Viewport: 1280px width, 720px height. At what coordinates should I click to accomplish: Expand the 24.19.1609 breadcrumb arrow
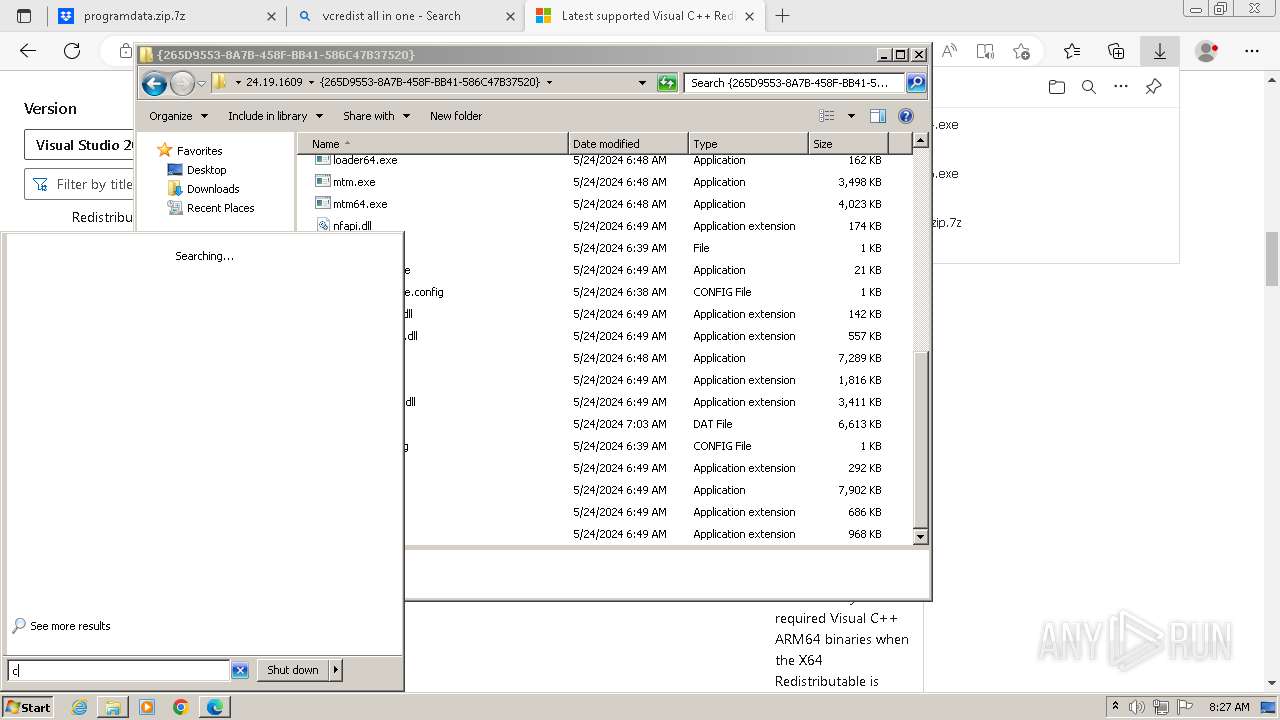(x=311, y=82)
